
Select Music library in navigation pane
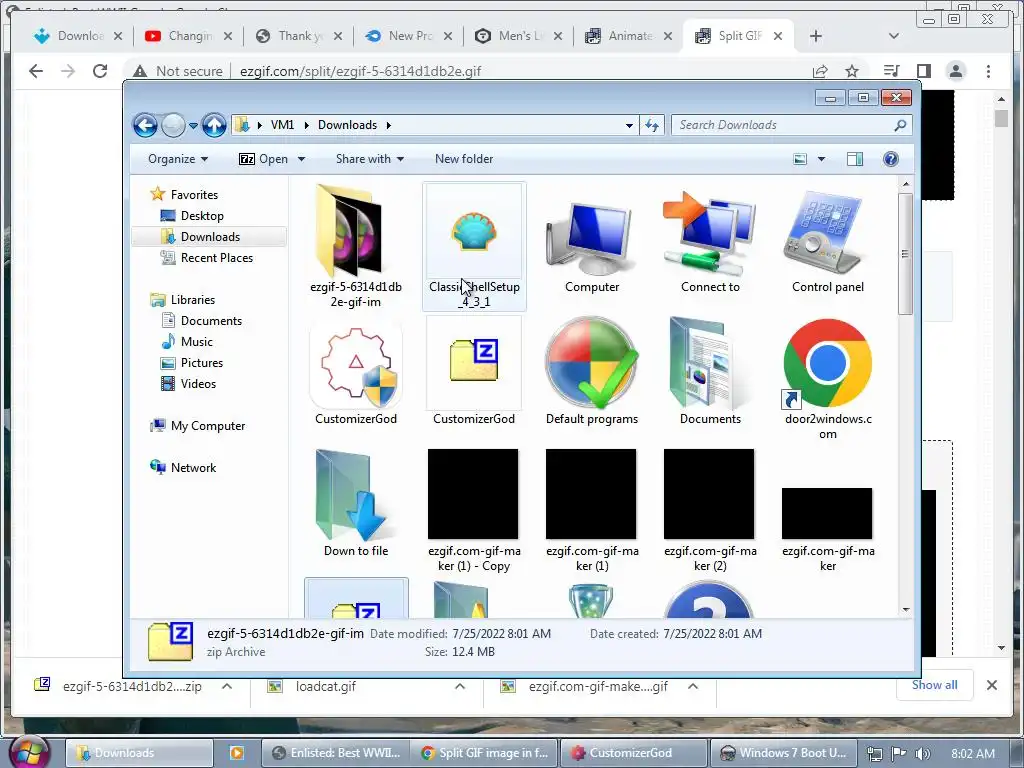[197, 342]
